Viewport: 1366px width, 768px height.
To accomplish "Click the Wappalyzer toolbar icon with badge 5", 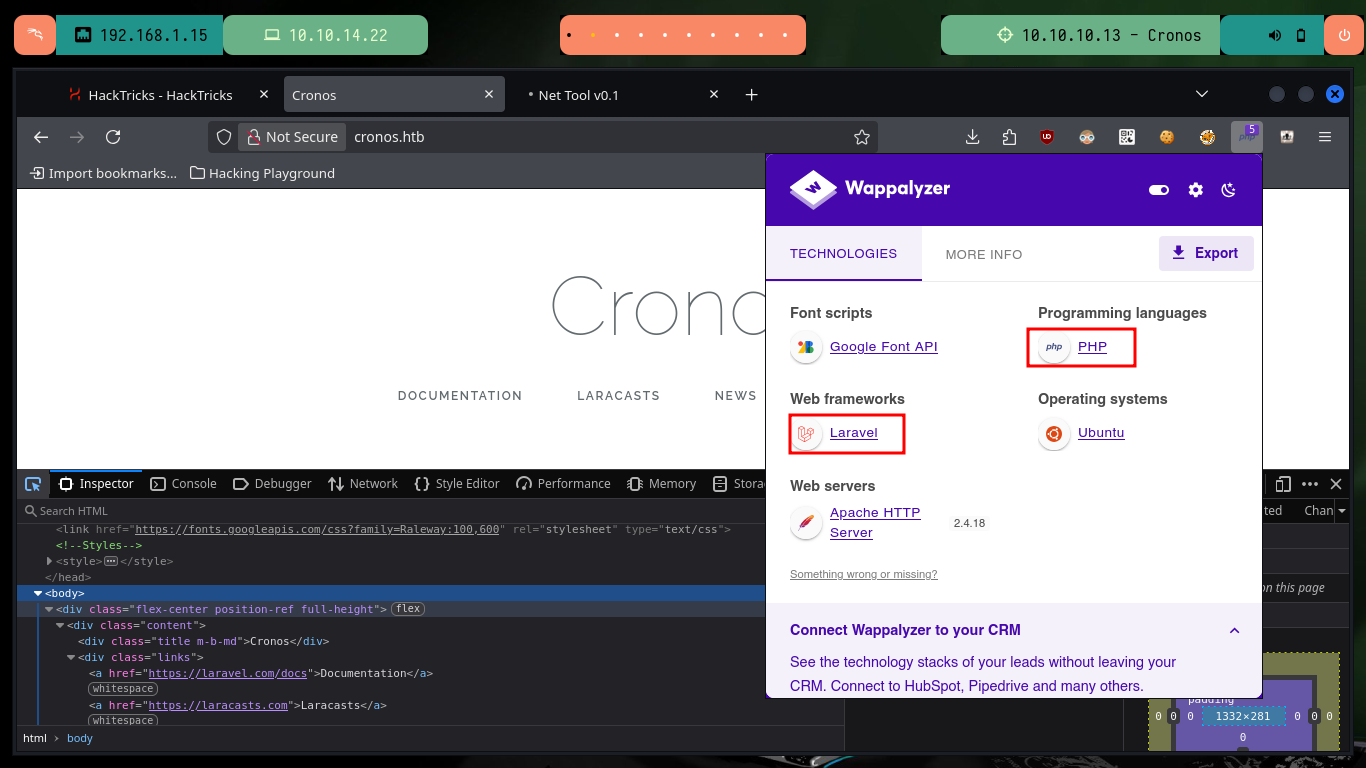I will tap(1247, 137).
